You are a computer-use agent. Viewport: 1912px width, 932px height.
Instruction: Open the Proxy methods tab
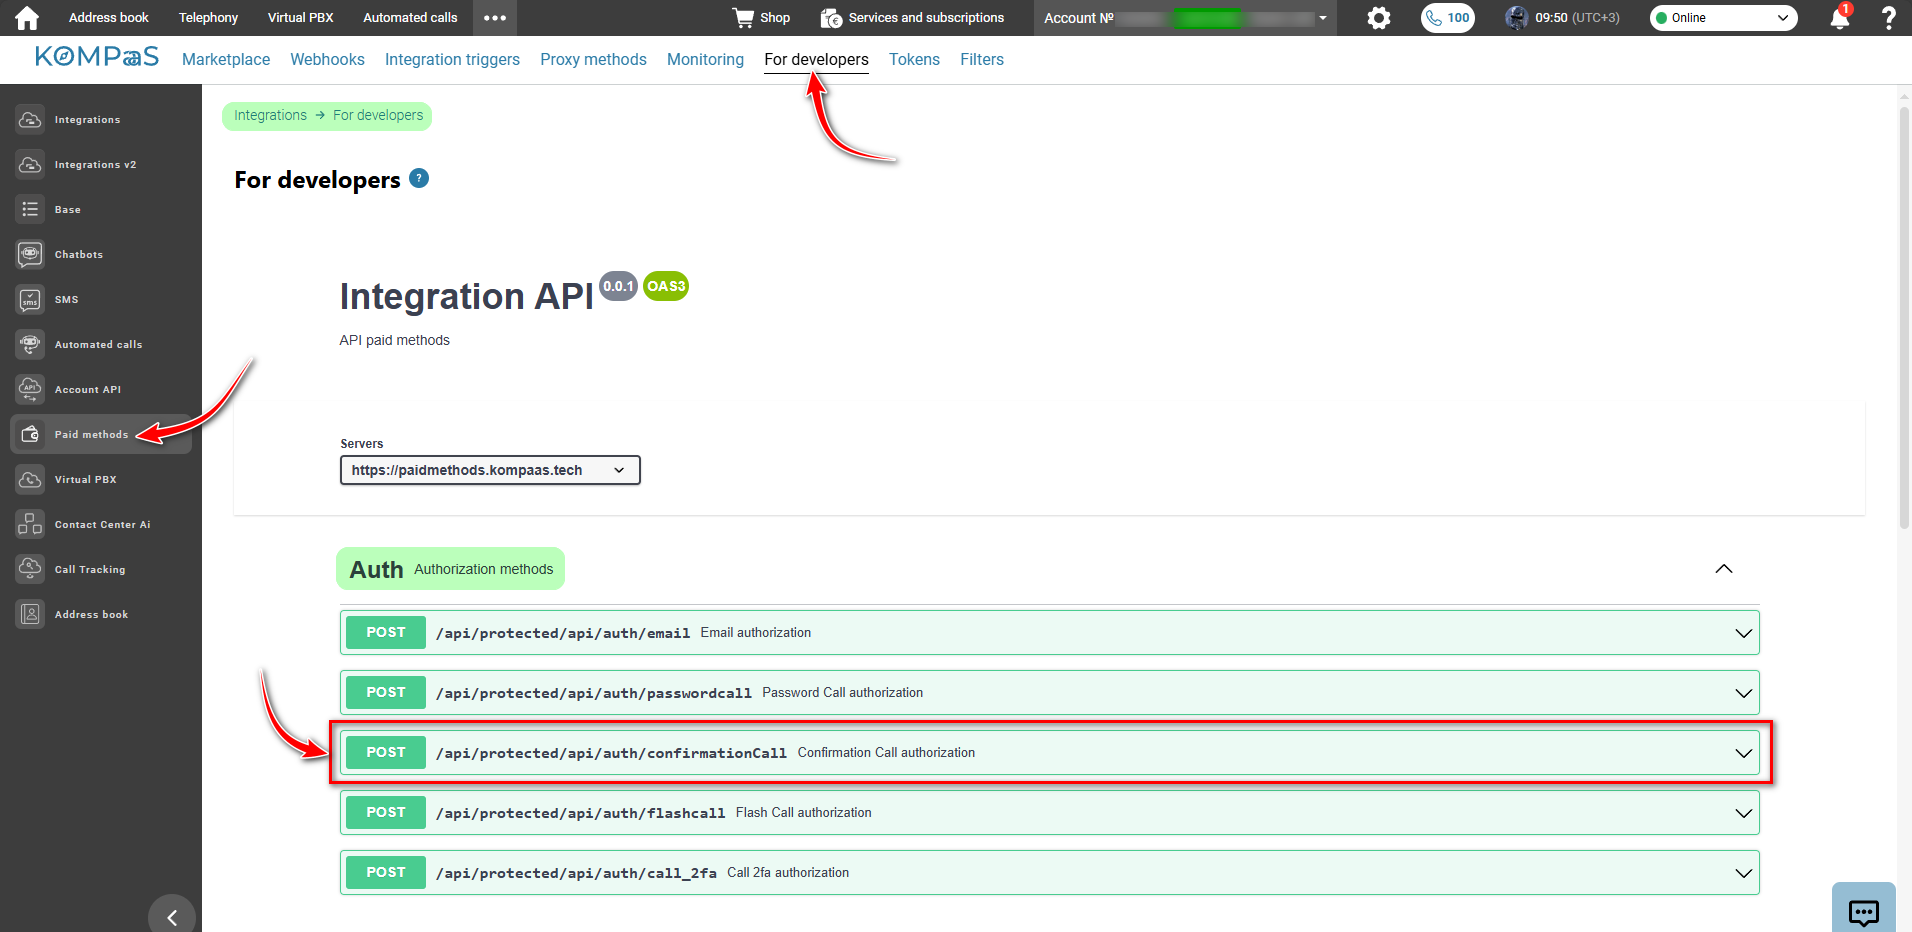pyautogui.click(x=593, y=60)
